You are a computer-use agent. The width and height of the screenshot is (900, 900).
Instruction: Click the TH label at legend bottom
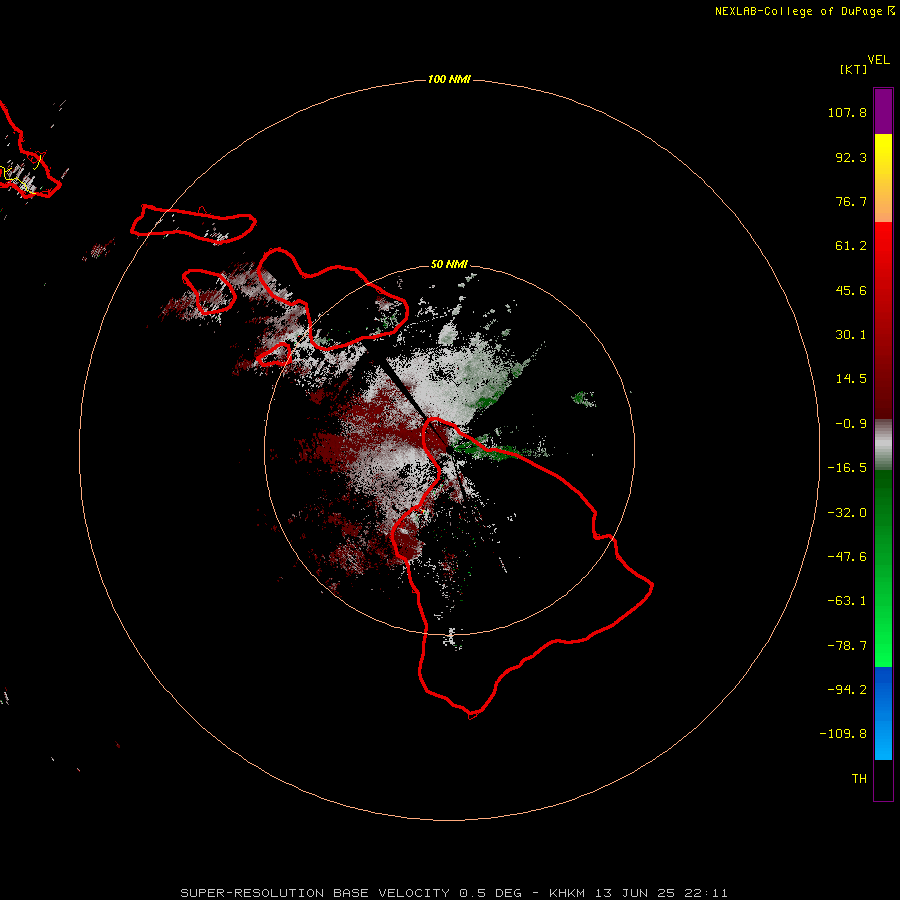pyautogui.click(x=859, y=779)
